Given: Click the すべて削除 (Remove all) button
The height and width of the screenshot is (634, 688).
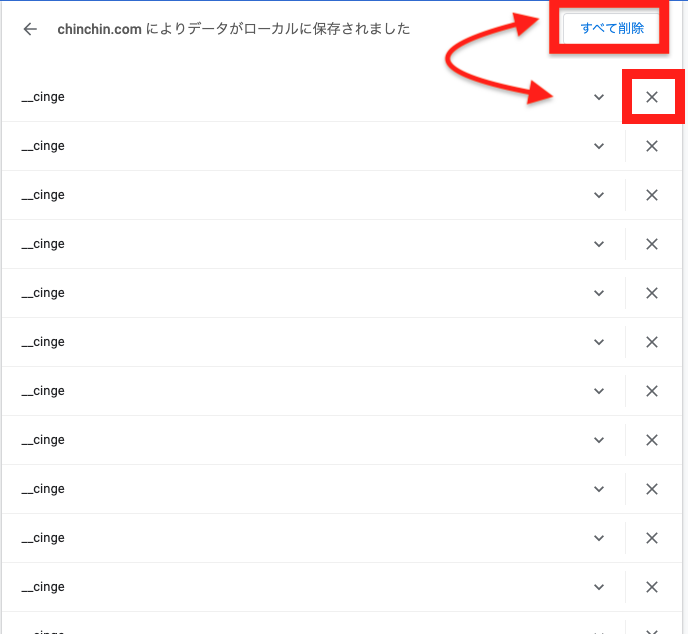Looking at the screenshot, I should (x=612, y=29).
